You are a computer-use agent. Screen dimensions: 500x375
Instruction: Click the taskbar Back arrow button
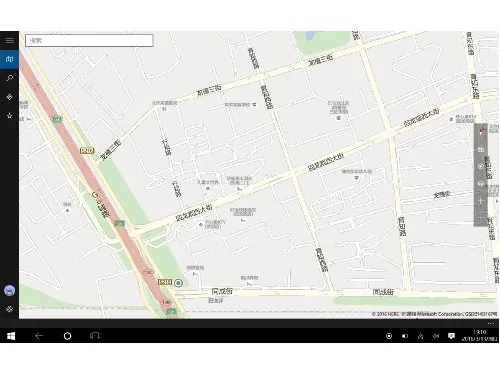pyautogui.click(x=39, y=336)
